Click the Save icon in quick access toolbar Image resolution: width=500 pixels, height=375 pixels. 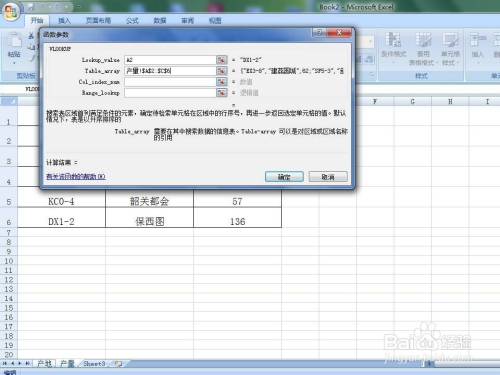(x=31, y=6)
